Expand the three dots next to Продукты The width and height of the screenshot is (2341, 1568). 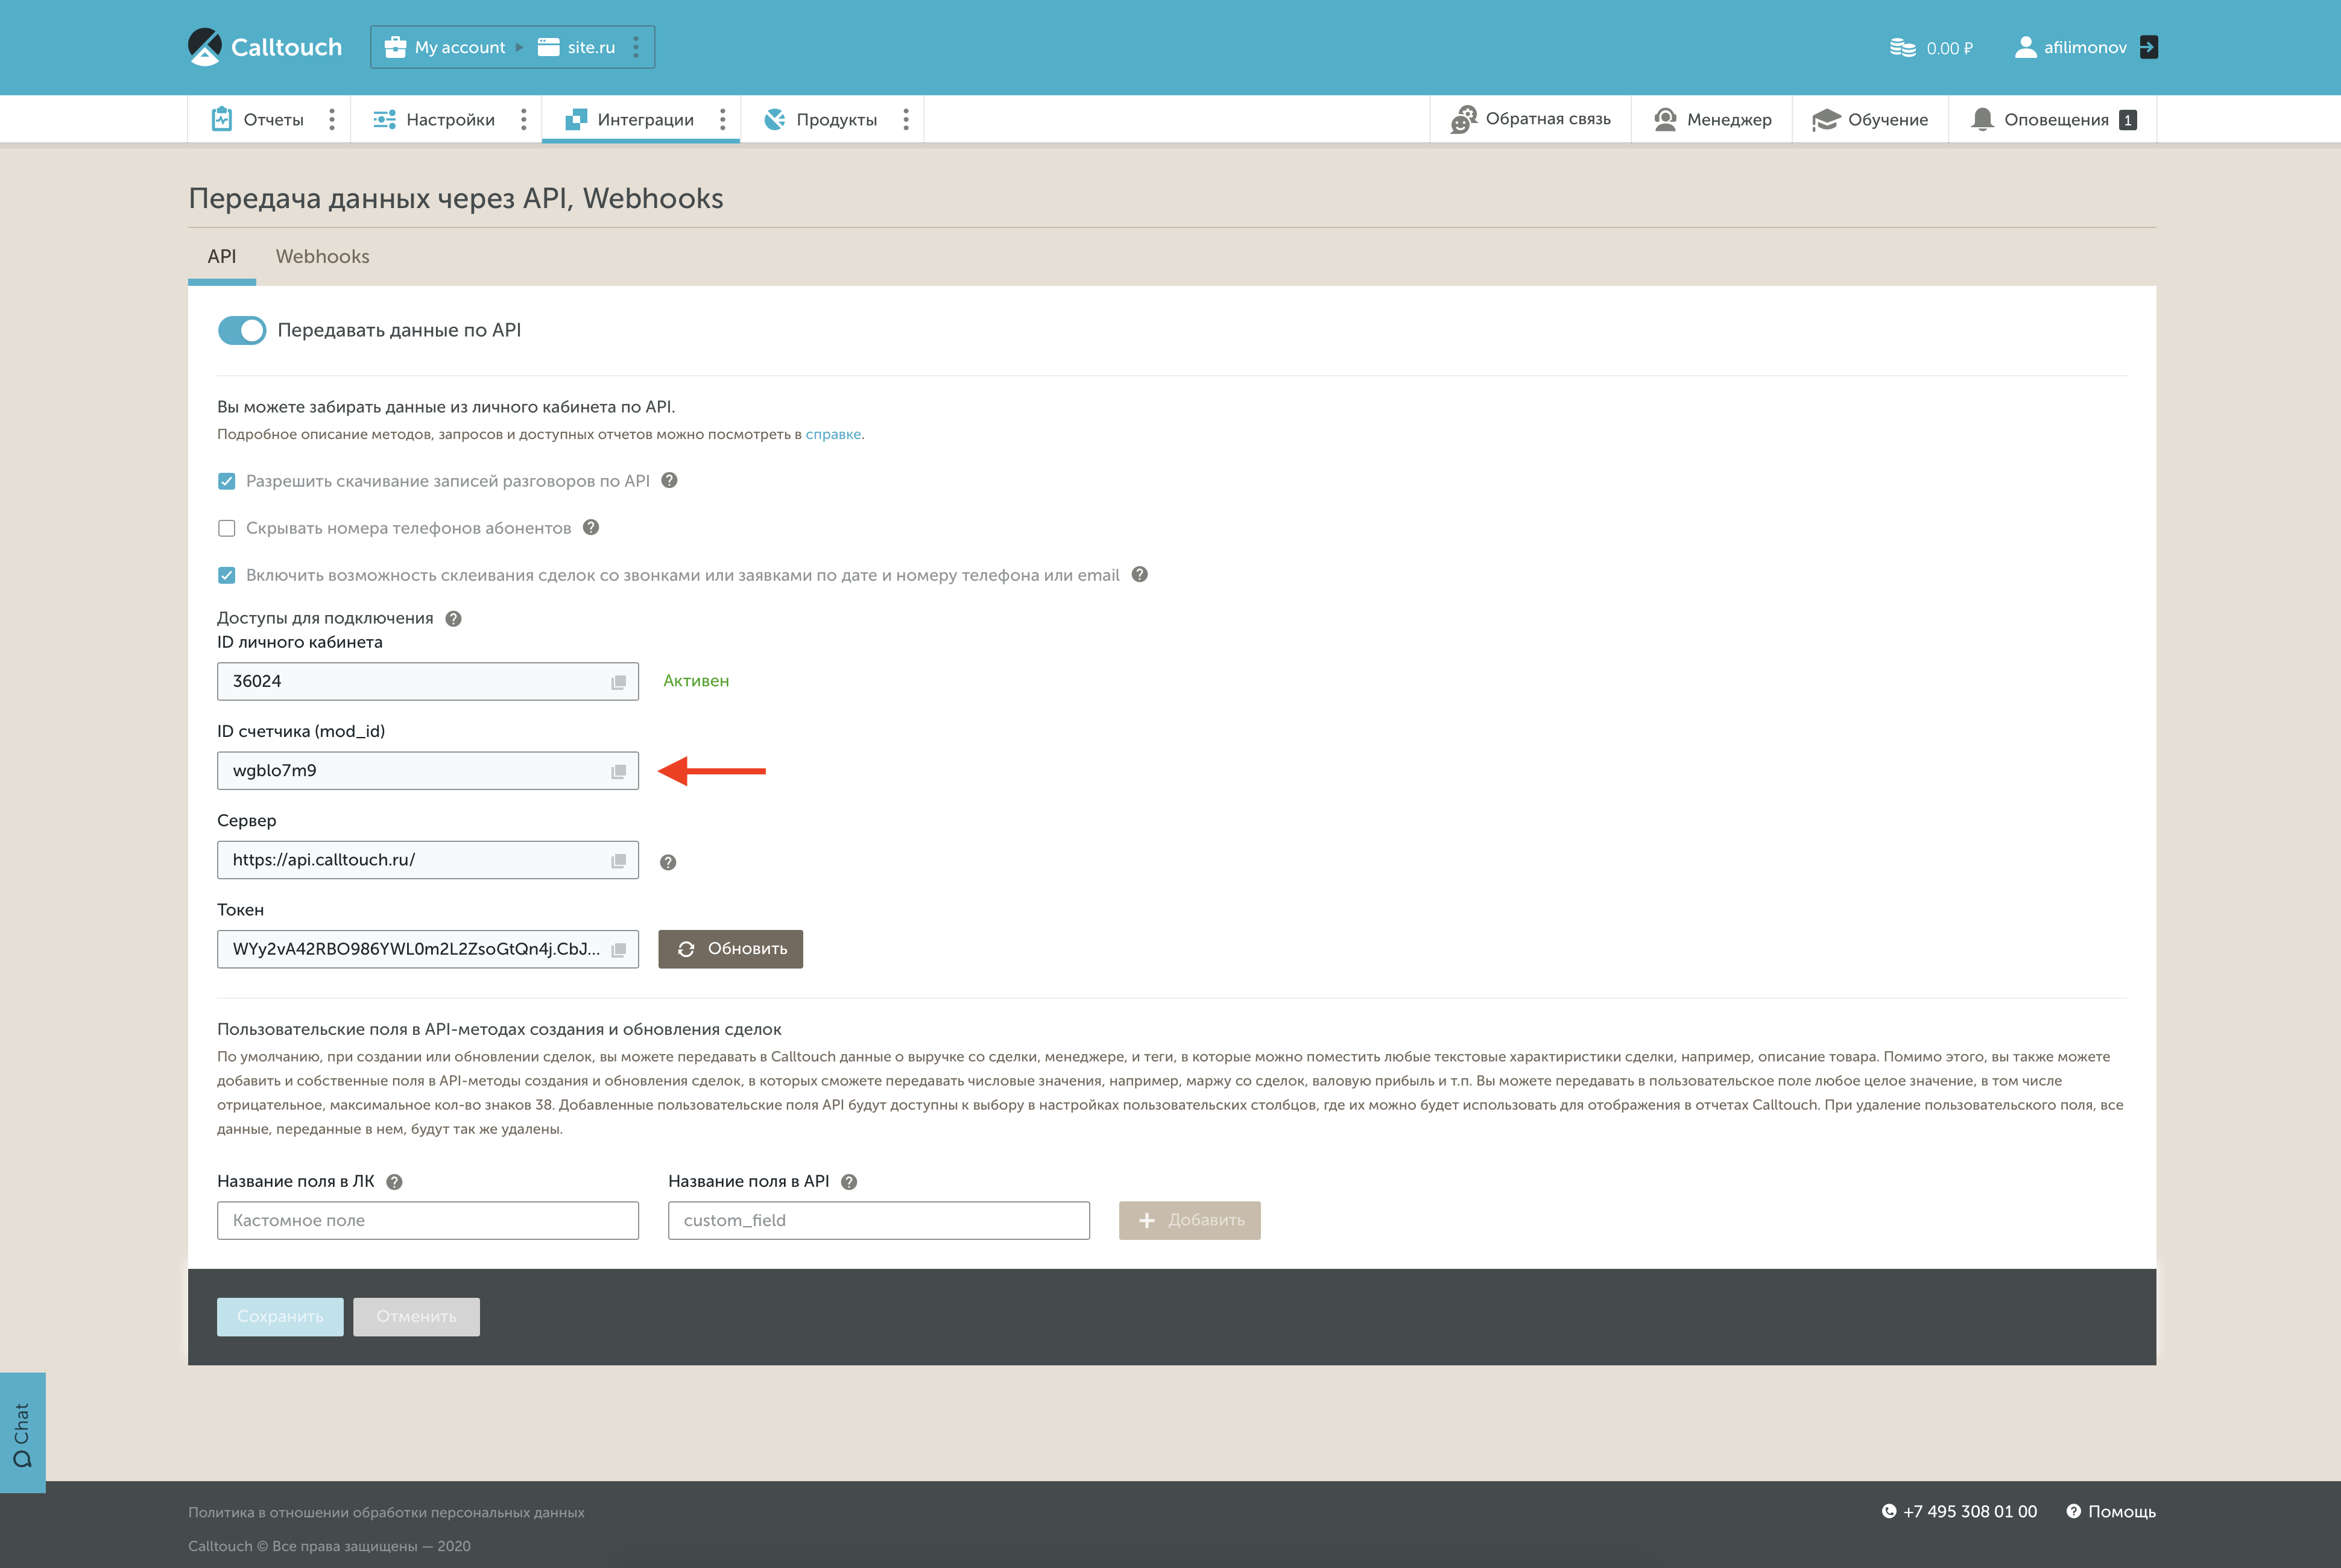pos(906,119)
